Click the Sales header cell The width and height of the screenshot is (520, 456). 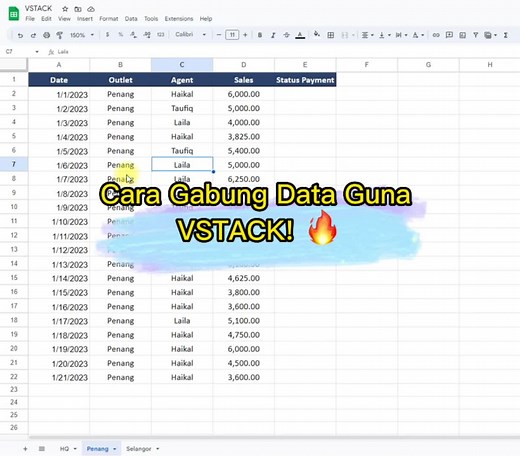click(244, 80)
